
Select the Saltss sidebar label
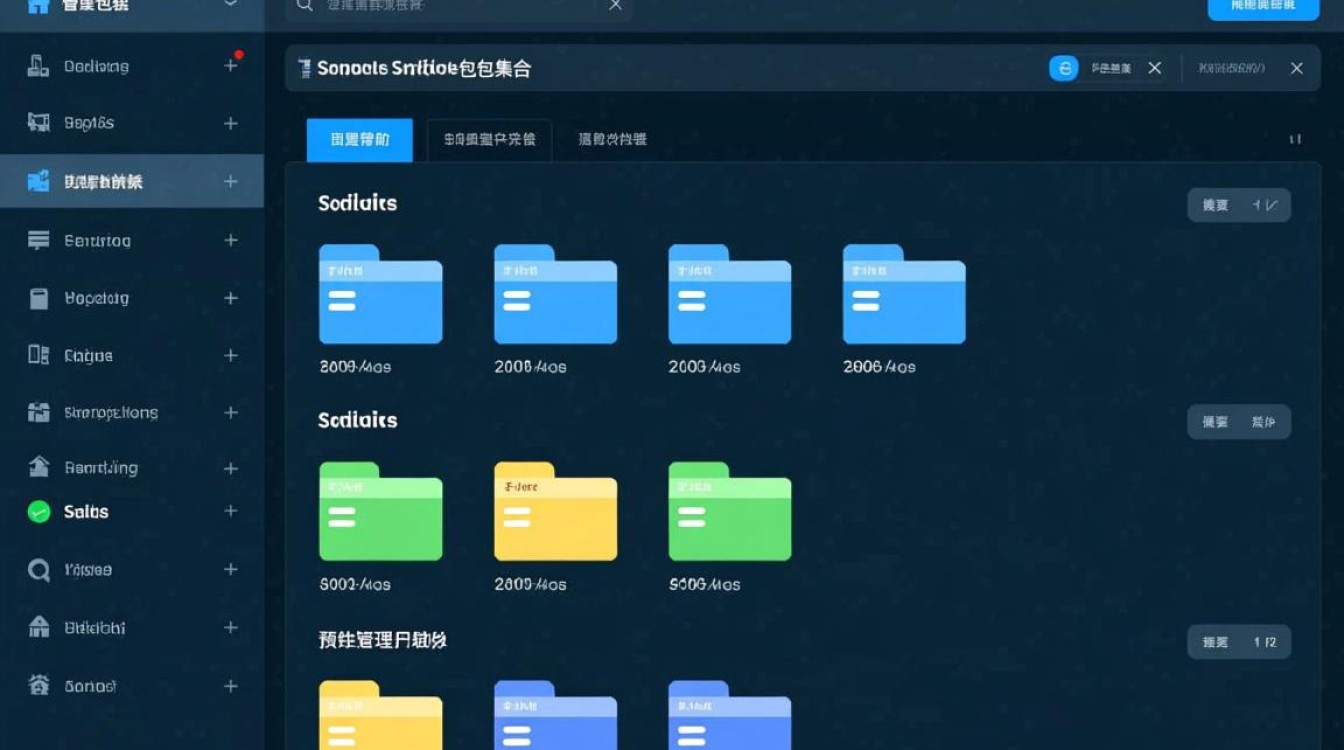(86, 512)
